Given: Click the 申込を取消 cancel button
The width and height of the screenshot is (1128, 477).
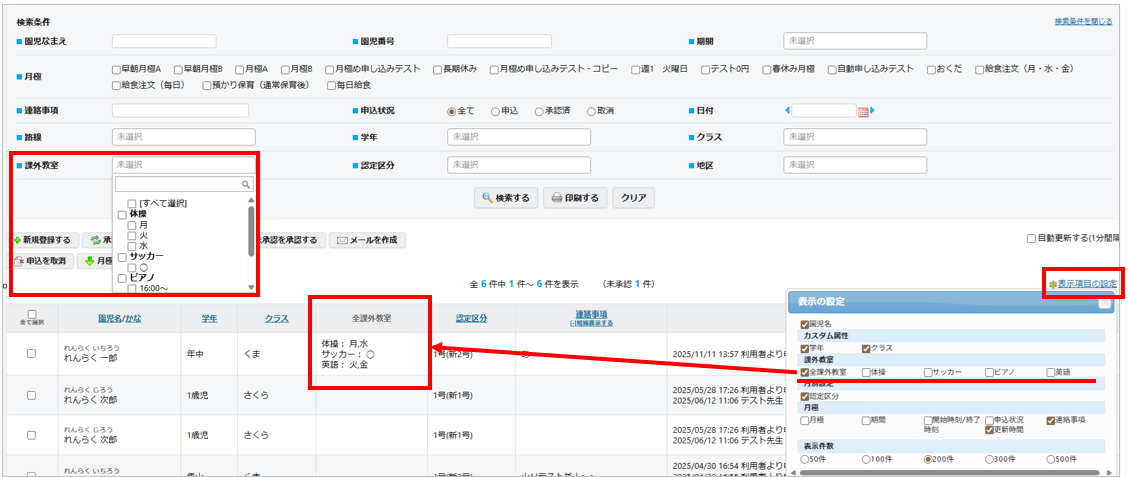Looking at the screenshot, I should click(x=42, y=261).
